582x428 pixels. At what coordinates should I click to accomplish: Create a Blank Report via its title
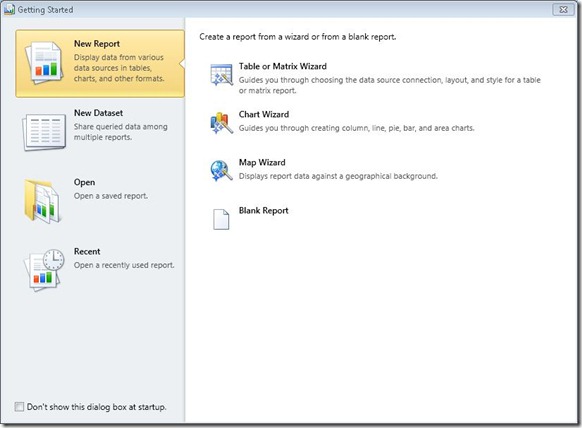pos(264,210)
